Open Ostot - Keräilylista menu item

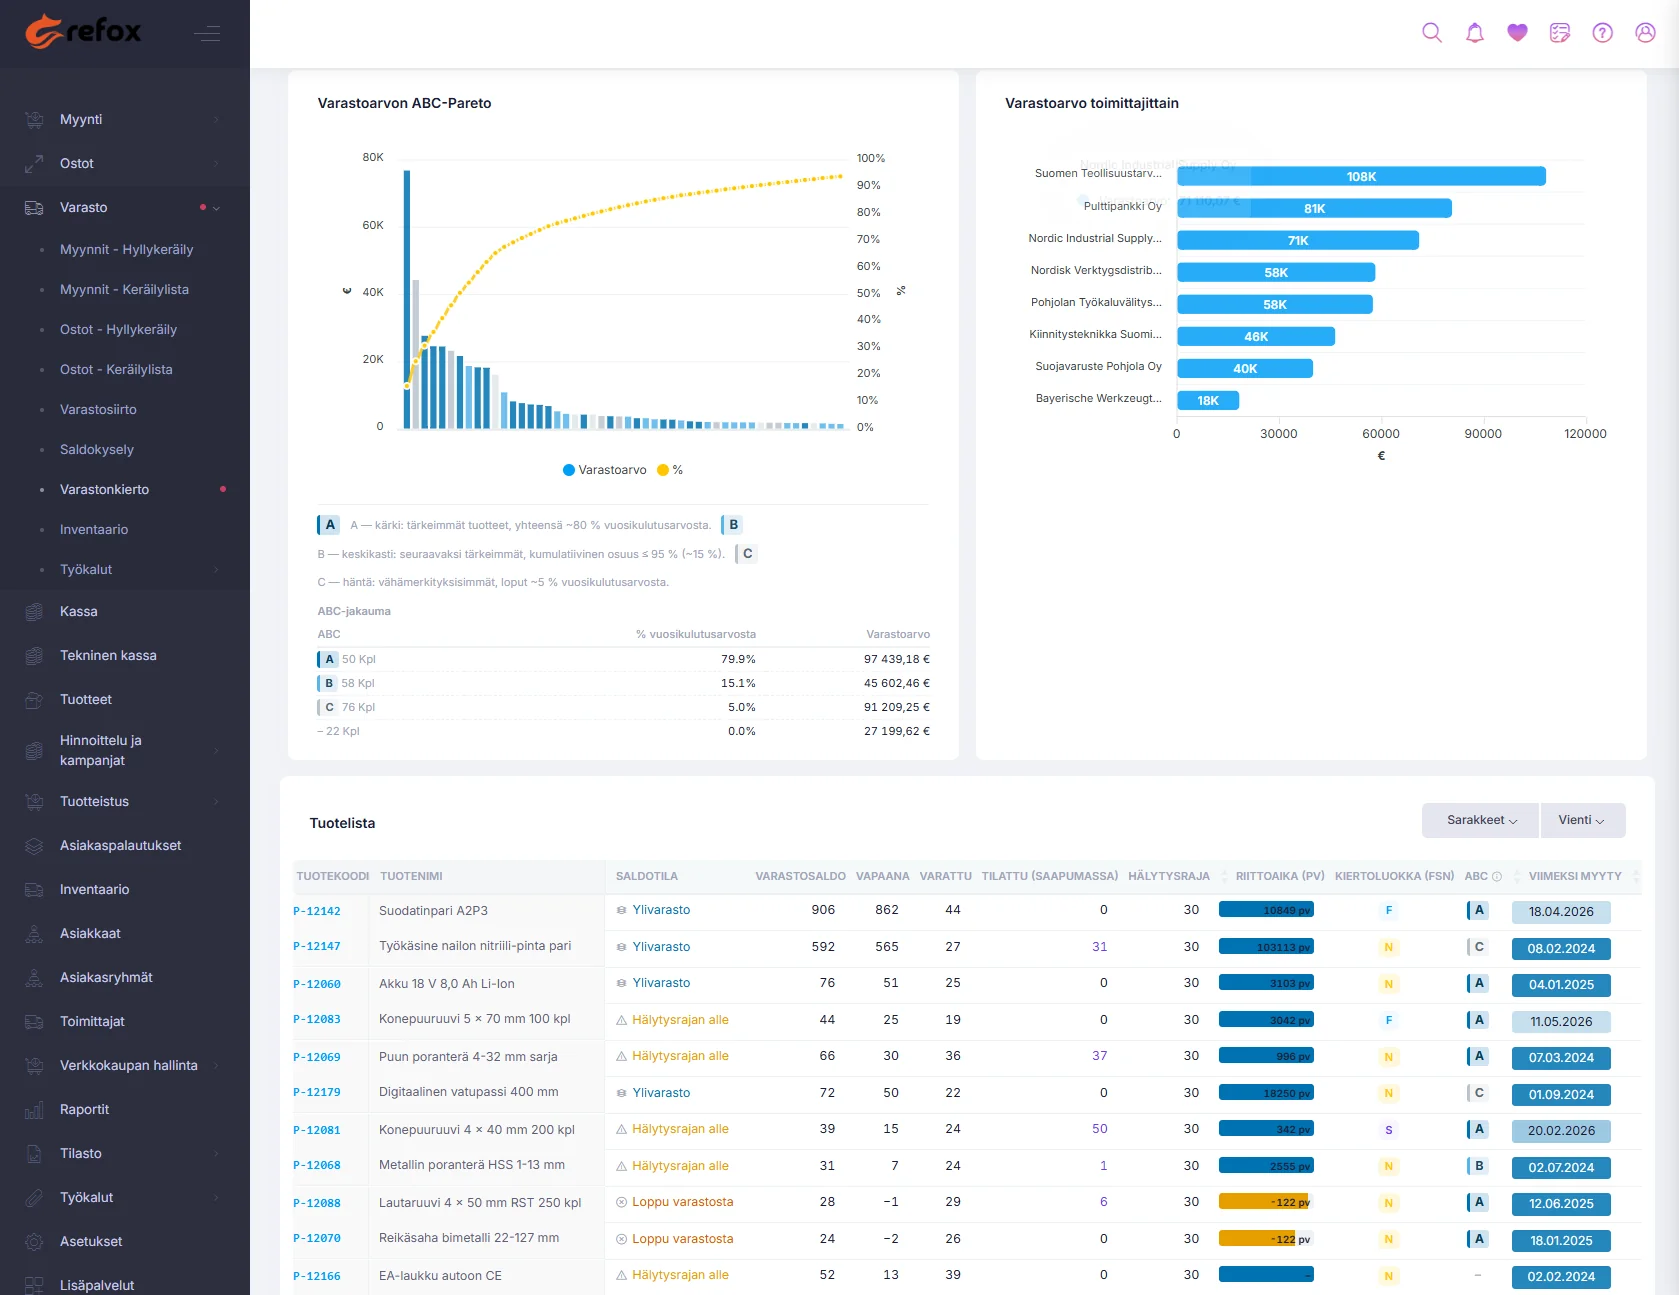[116, 370]
